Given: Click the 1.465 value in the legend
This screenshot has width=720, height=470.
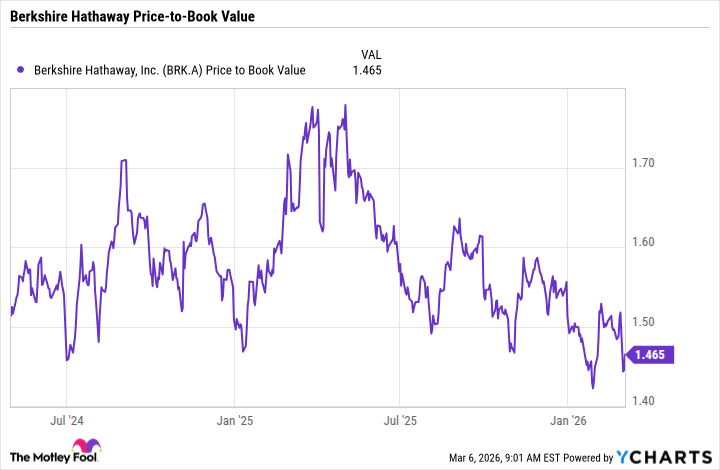Looking at the screenshot, I should (365, 70).
